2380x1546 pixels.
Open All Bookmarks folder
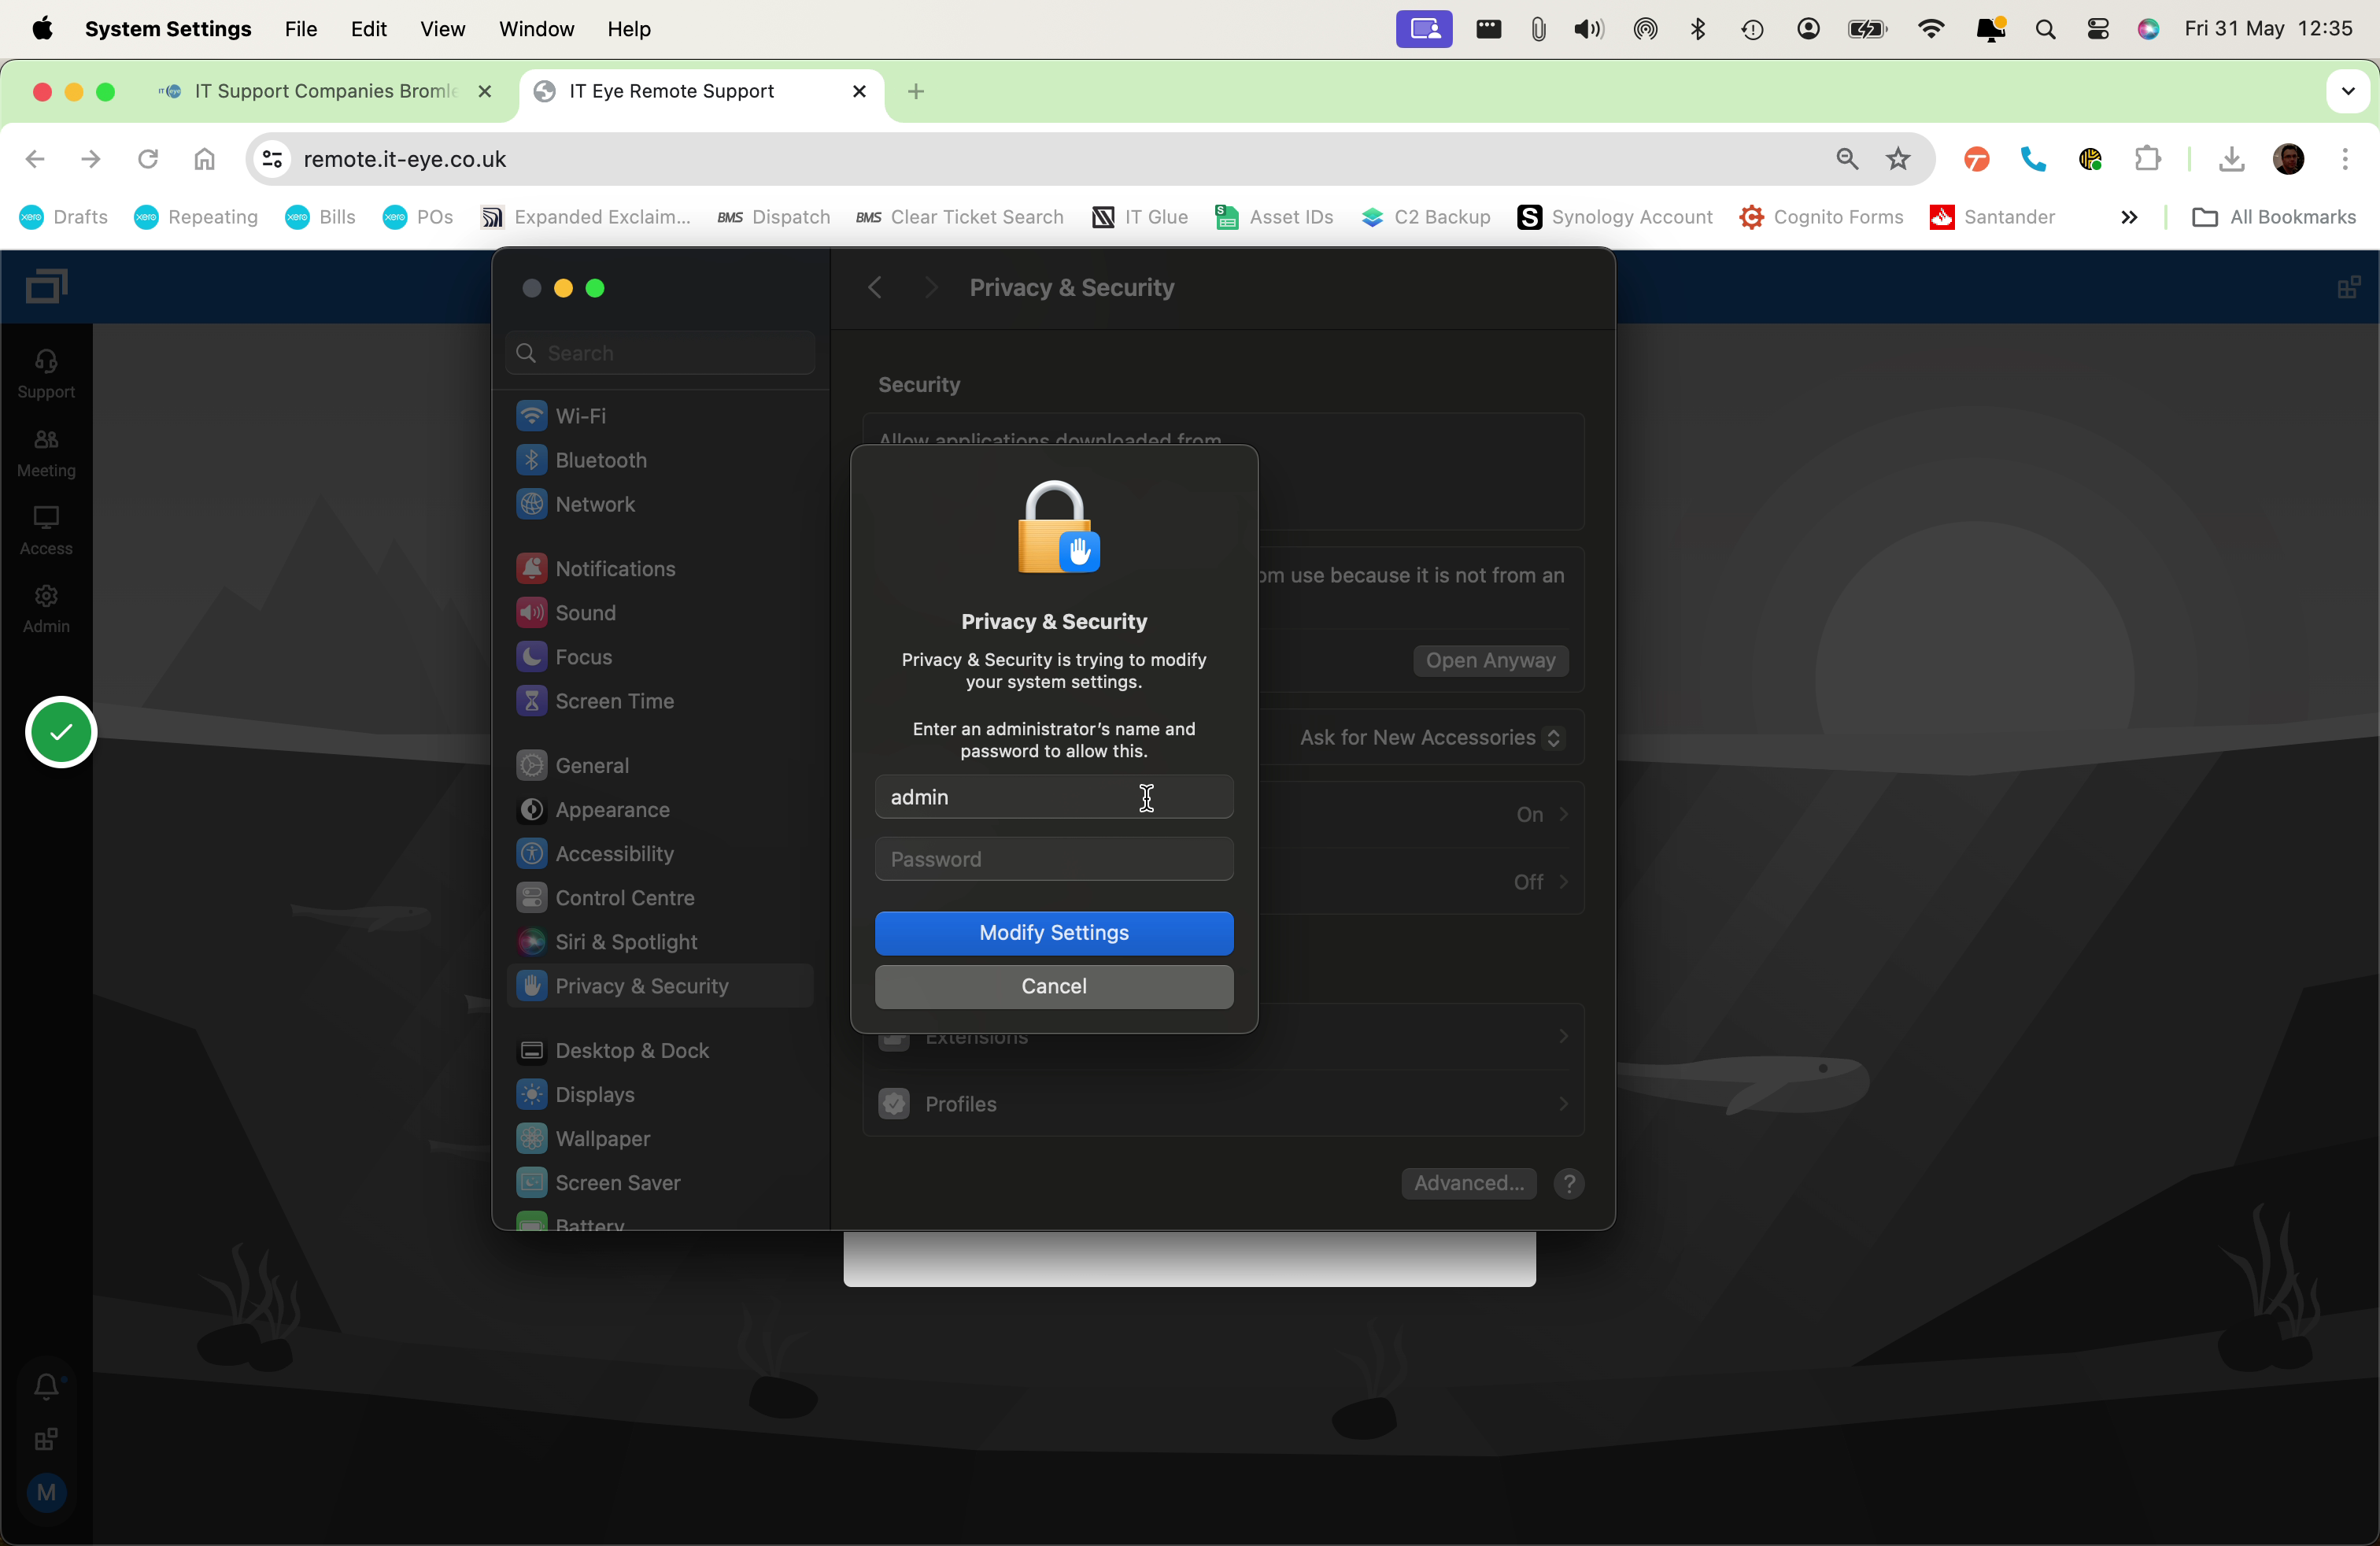[2273, 216]
